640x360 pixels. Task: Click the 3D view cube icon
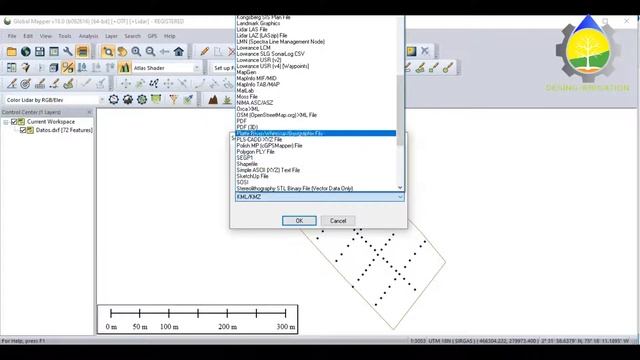[x=53, y=68]
